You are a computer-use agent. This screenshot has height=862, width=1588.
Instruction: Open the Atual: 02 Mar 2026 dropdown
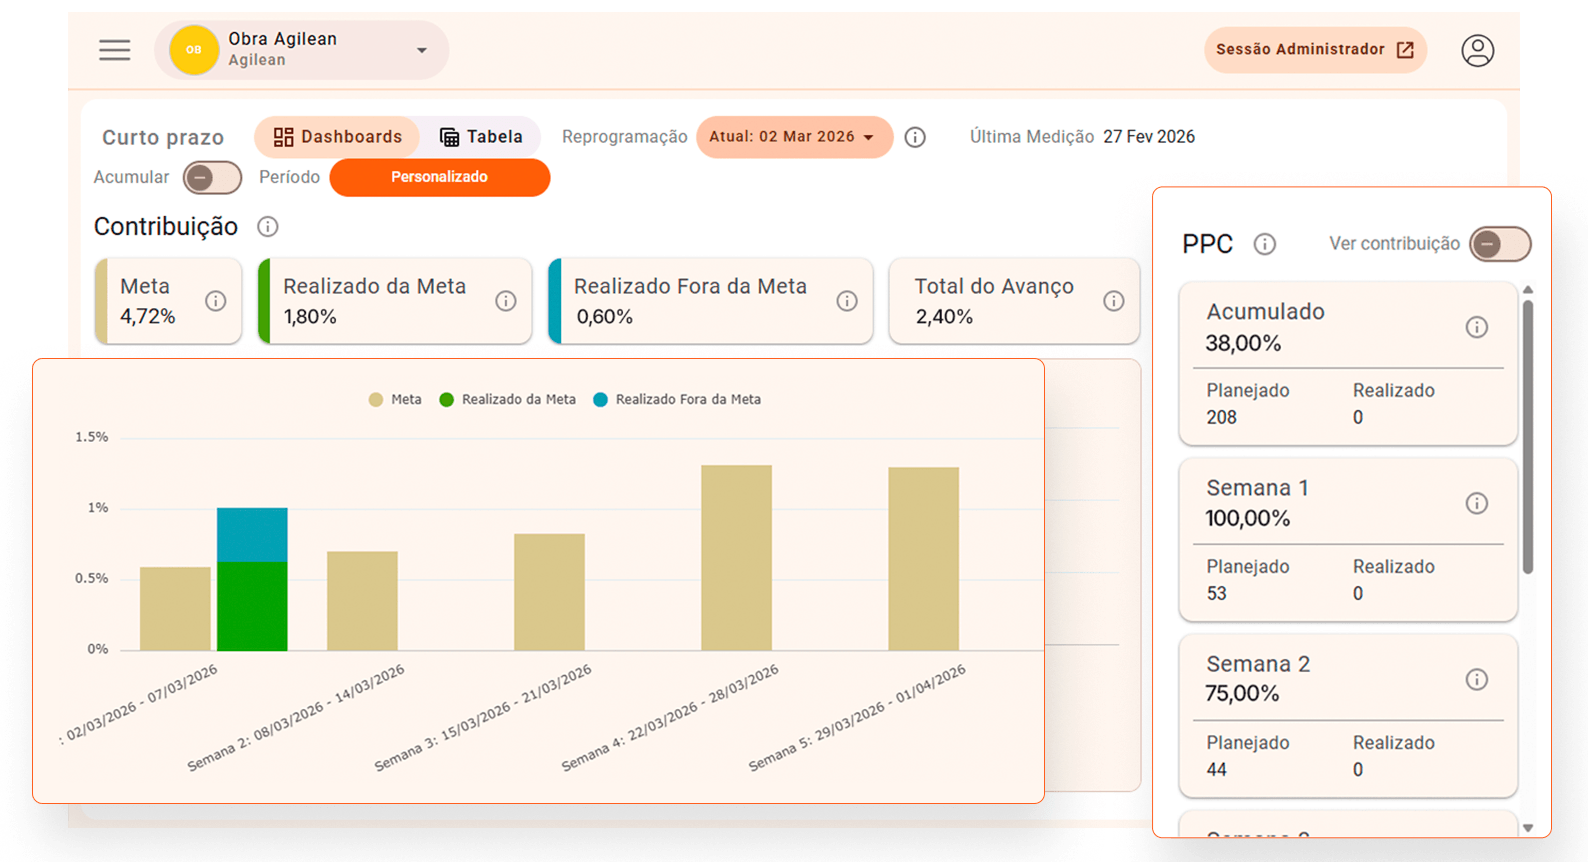point(794,137)
